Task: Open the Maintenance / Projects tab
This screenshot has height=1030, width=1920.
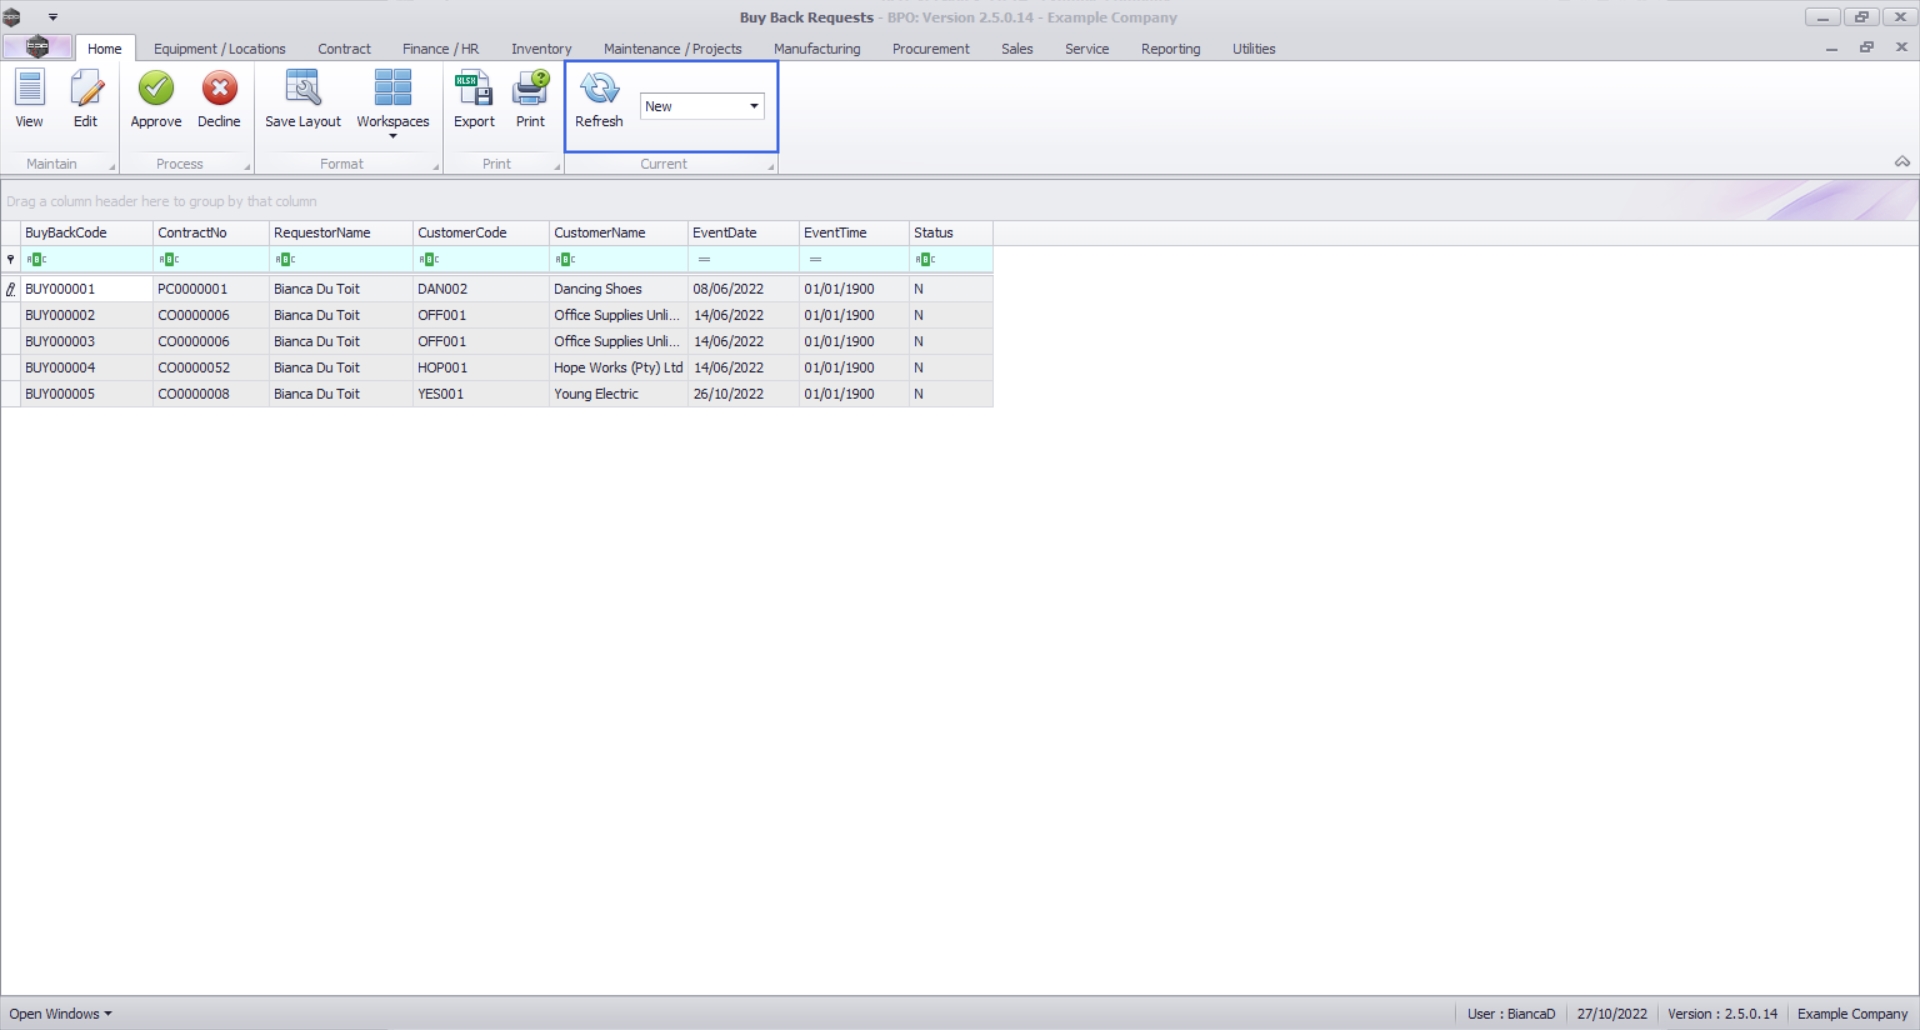Action: click(672, 48)
